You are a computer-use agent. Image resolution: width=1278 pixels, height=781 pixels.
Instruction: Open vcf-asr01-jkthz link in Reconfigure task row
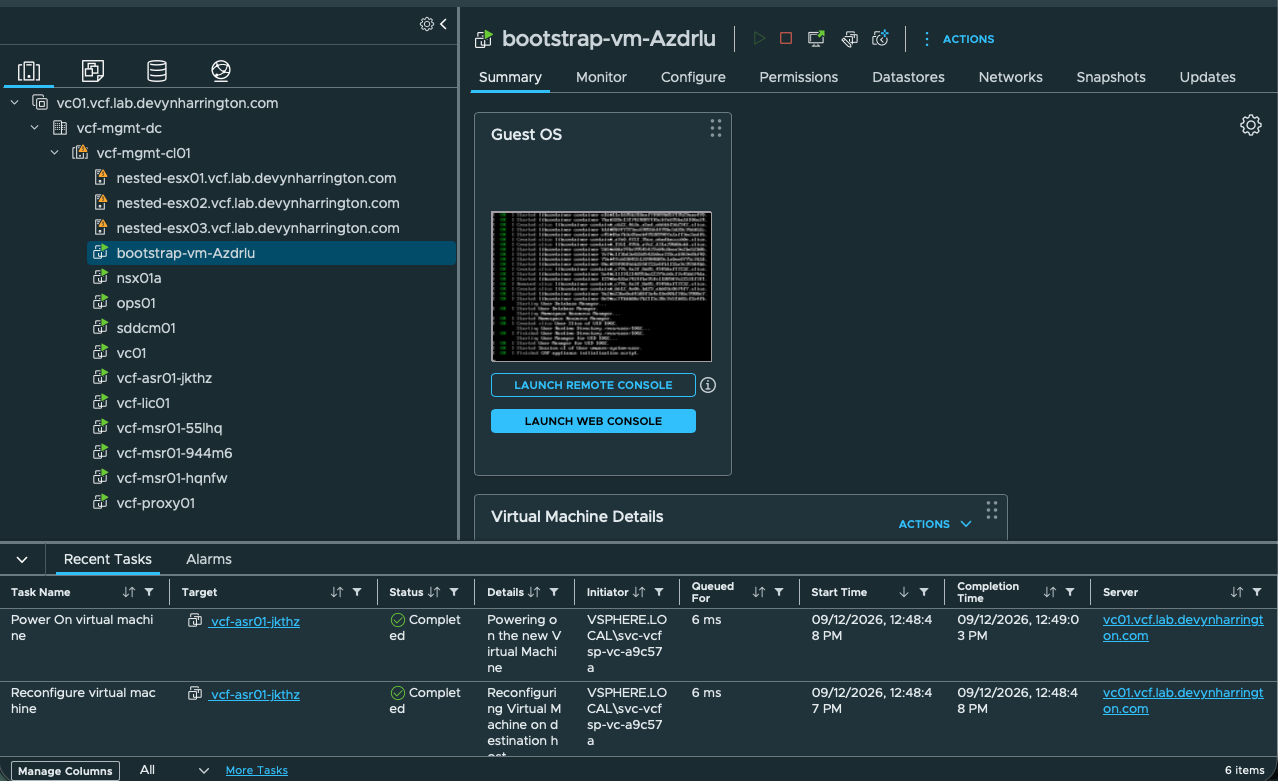(255, 694)
